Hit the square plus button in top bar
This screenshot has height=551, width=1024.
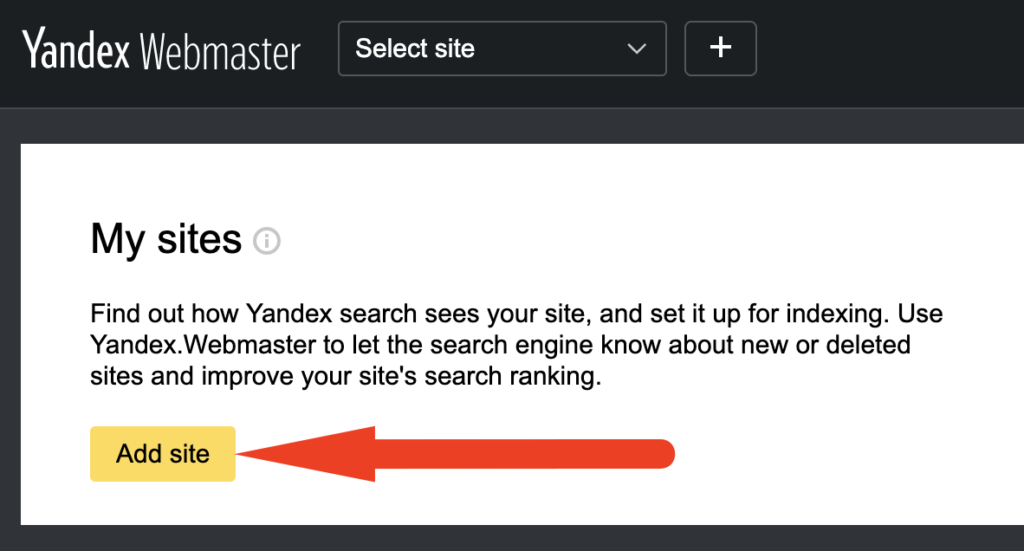point(720,48)
